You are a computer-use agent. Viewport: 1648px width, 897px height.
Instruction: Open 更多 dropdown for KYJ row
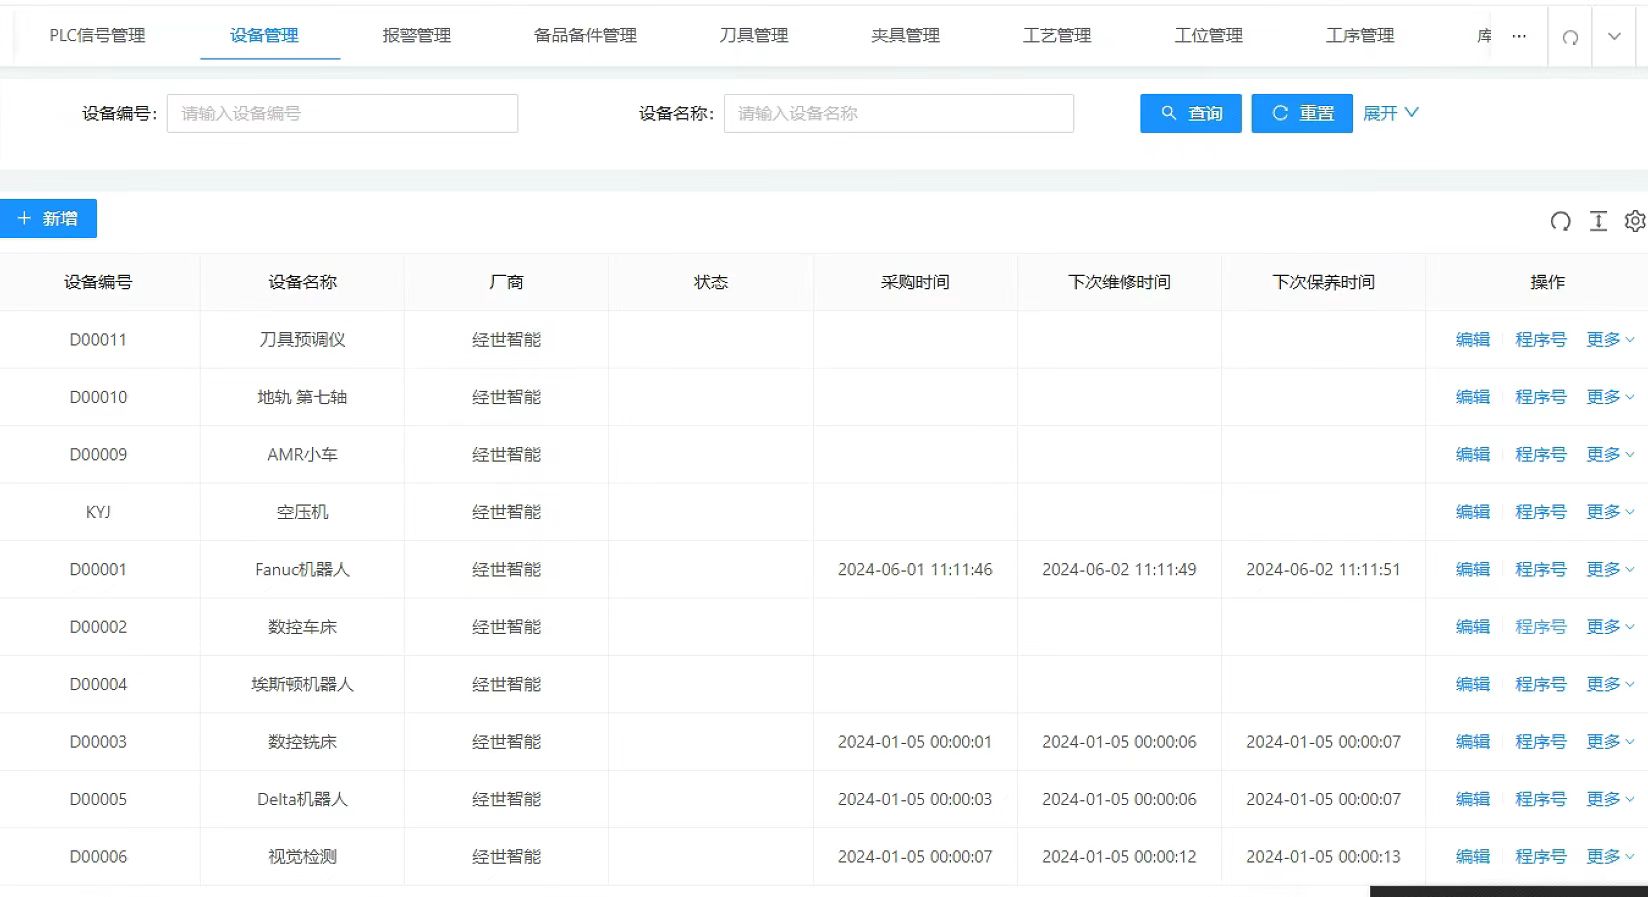(1610, 512)
